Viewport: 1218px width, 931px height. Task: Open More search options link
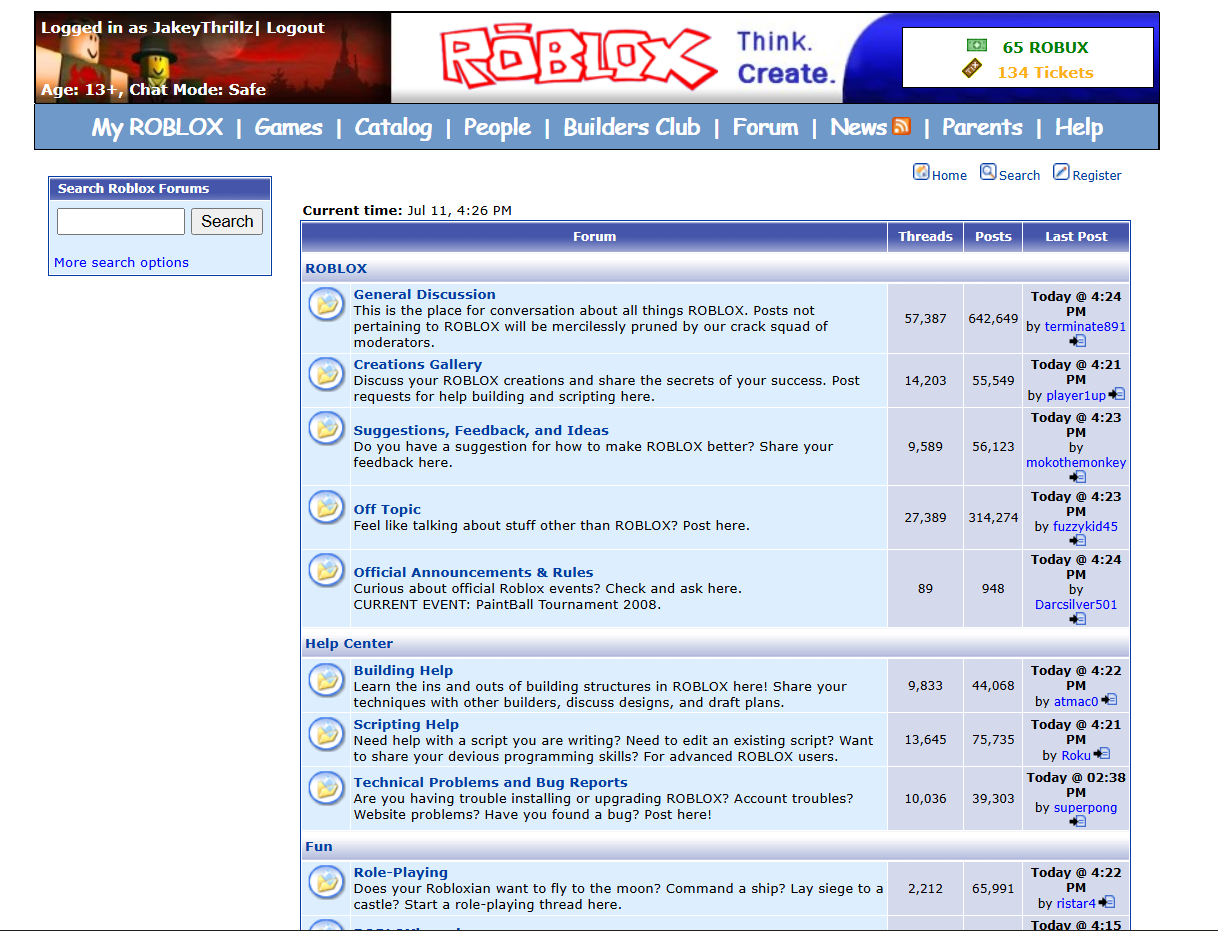[x=121, y=263]
